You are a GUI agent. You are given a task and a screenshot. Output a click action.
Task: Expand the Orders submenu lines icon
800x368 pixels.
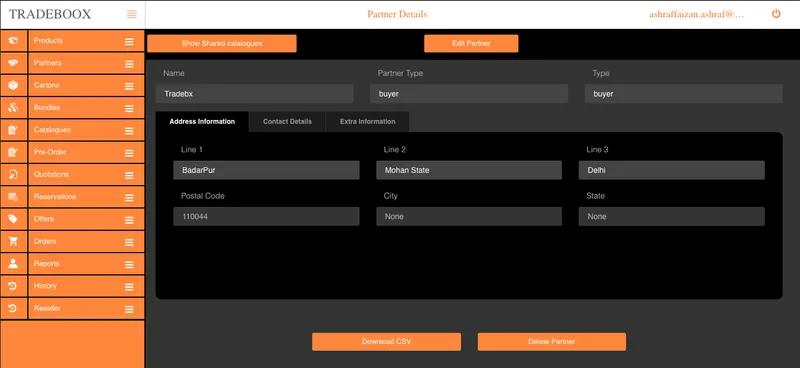point(129,242)
